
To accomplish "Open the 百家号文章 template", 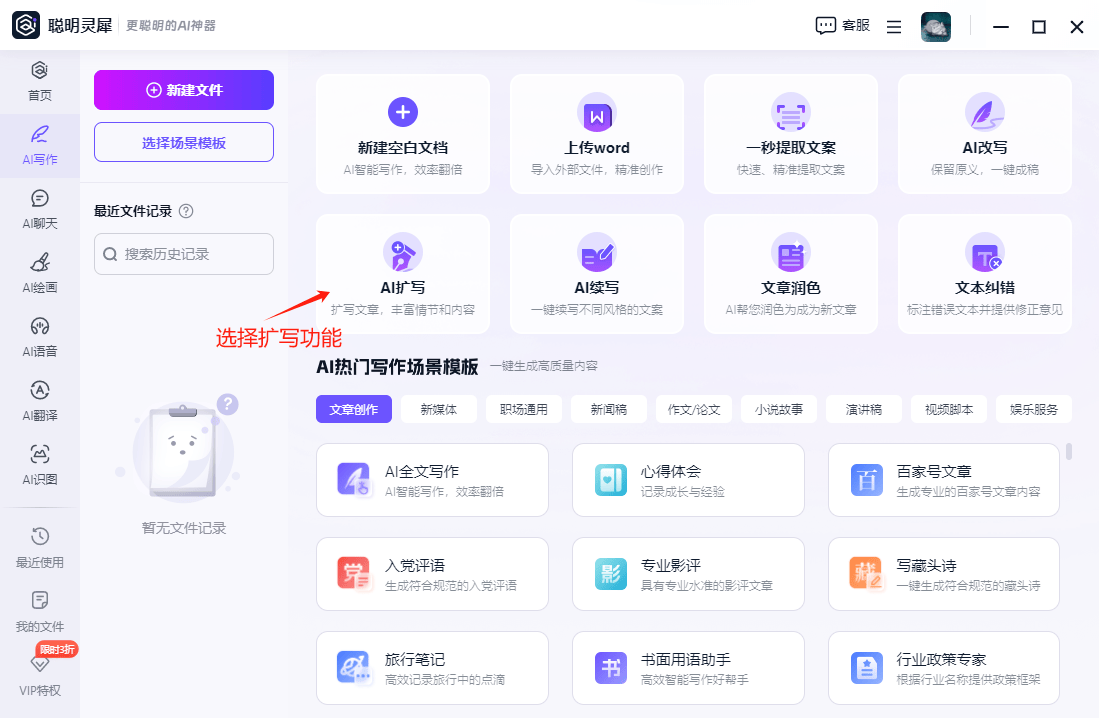I will click(x=944, y=480).
